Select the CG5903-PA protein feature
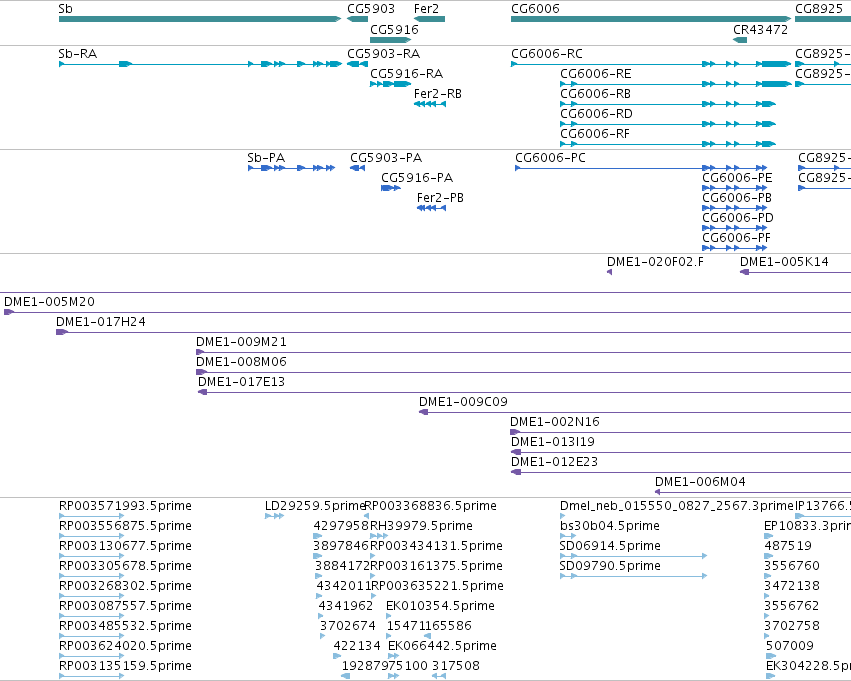 click(x=357, y=168)
